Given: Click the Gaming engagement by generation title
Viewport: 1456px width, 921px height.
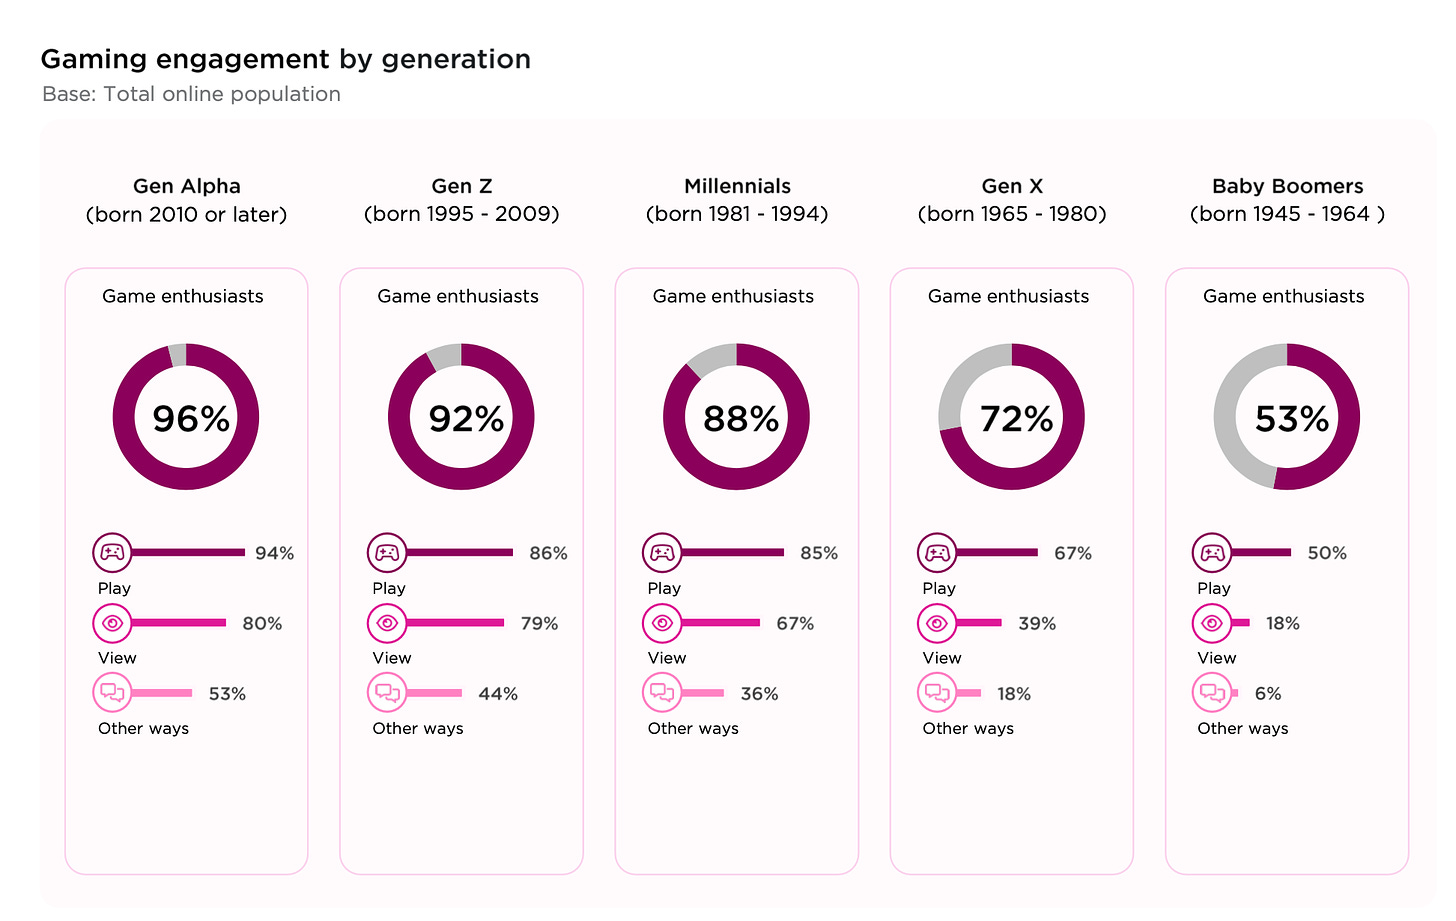Looking at the screenshot, I should tap(286, 59).
